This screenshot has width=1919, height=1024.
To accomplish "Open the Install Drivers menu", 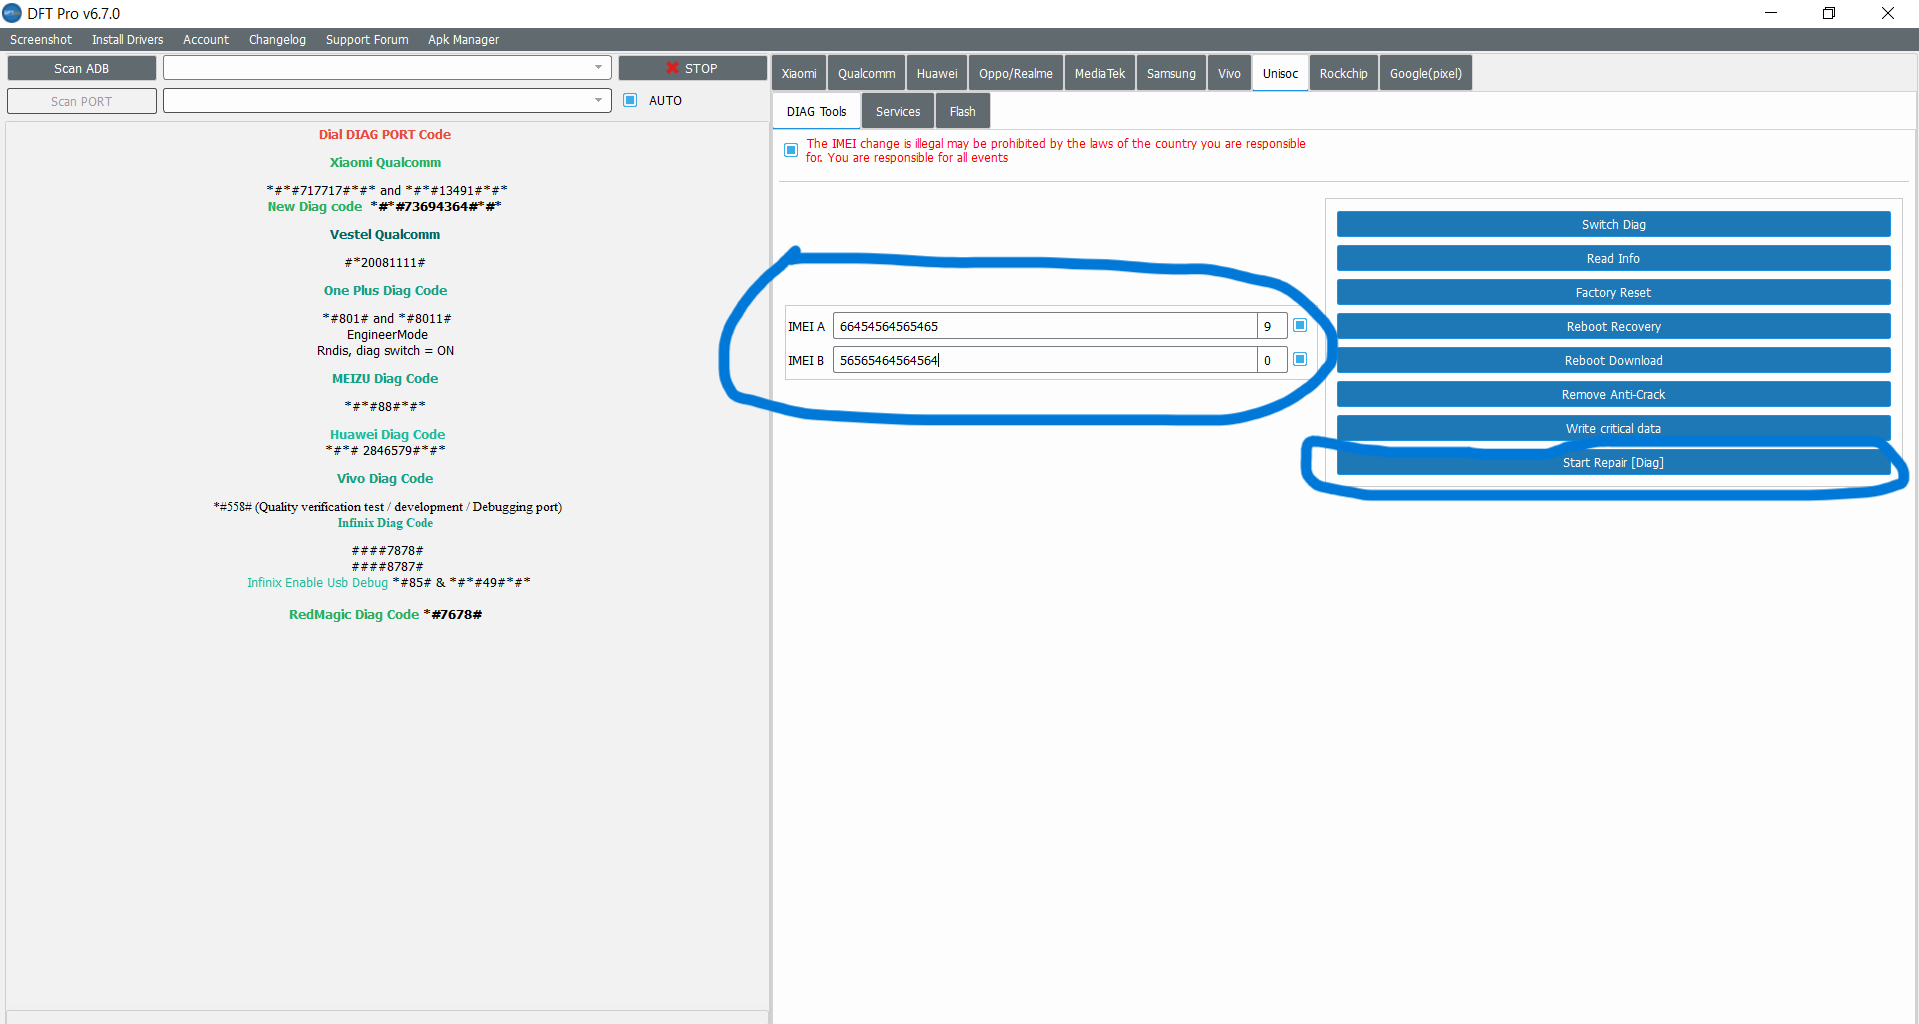I will coord(127,40).
